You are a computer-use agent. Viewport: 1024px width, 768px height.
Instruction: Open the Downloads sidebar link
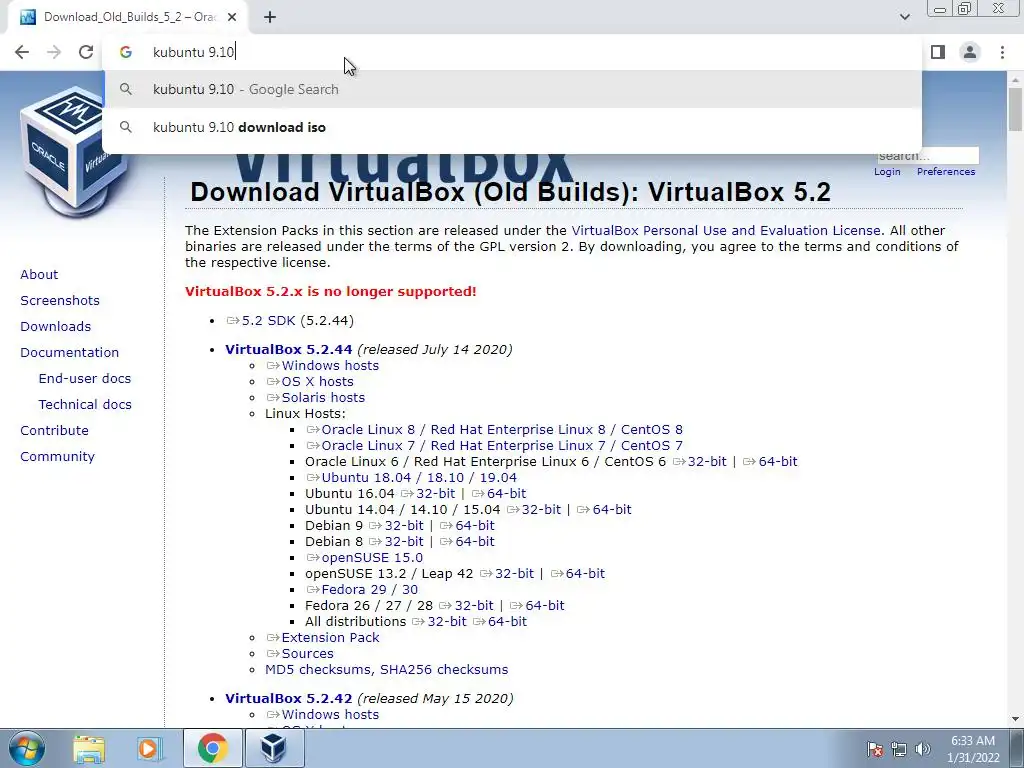click(56, 327)
